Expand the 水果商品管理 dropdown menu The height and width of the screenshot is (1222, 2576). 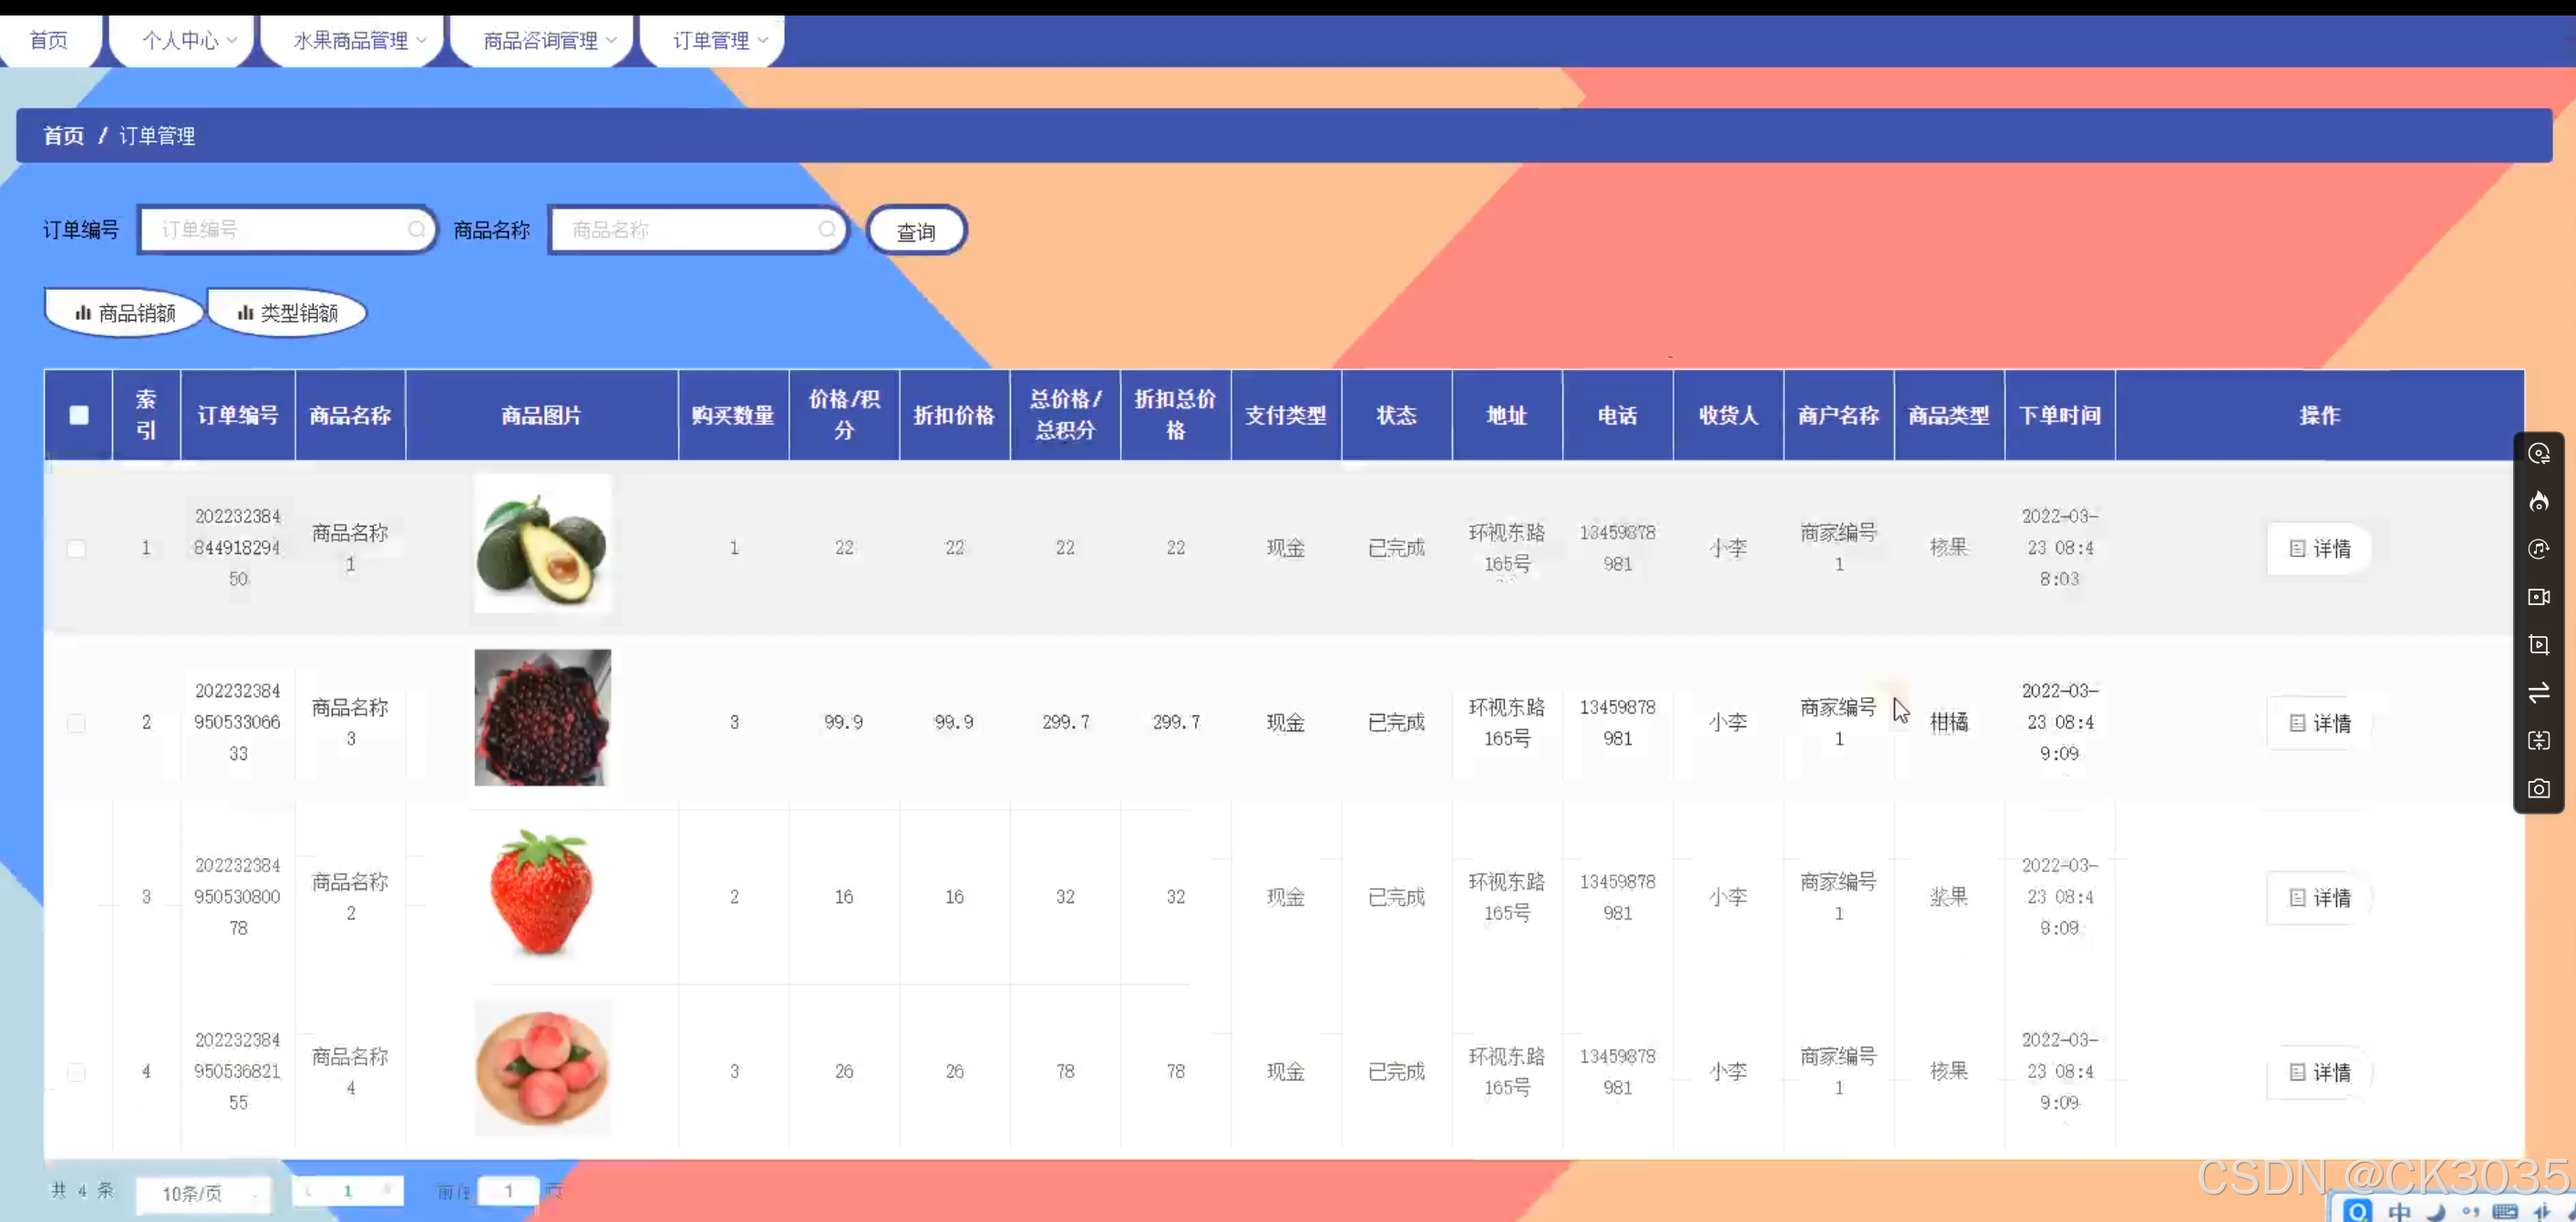click(x=359, y=40)
